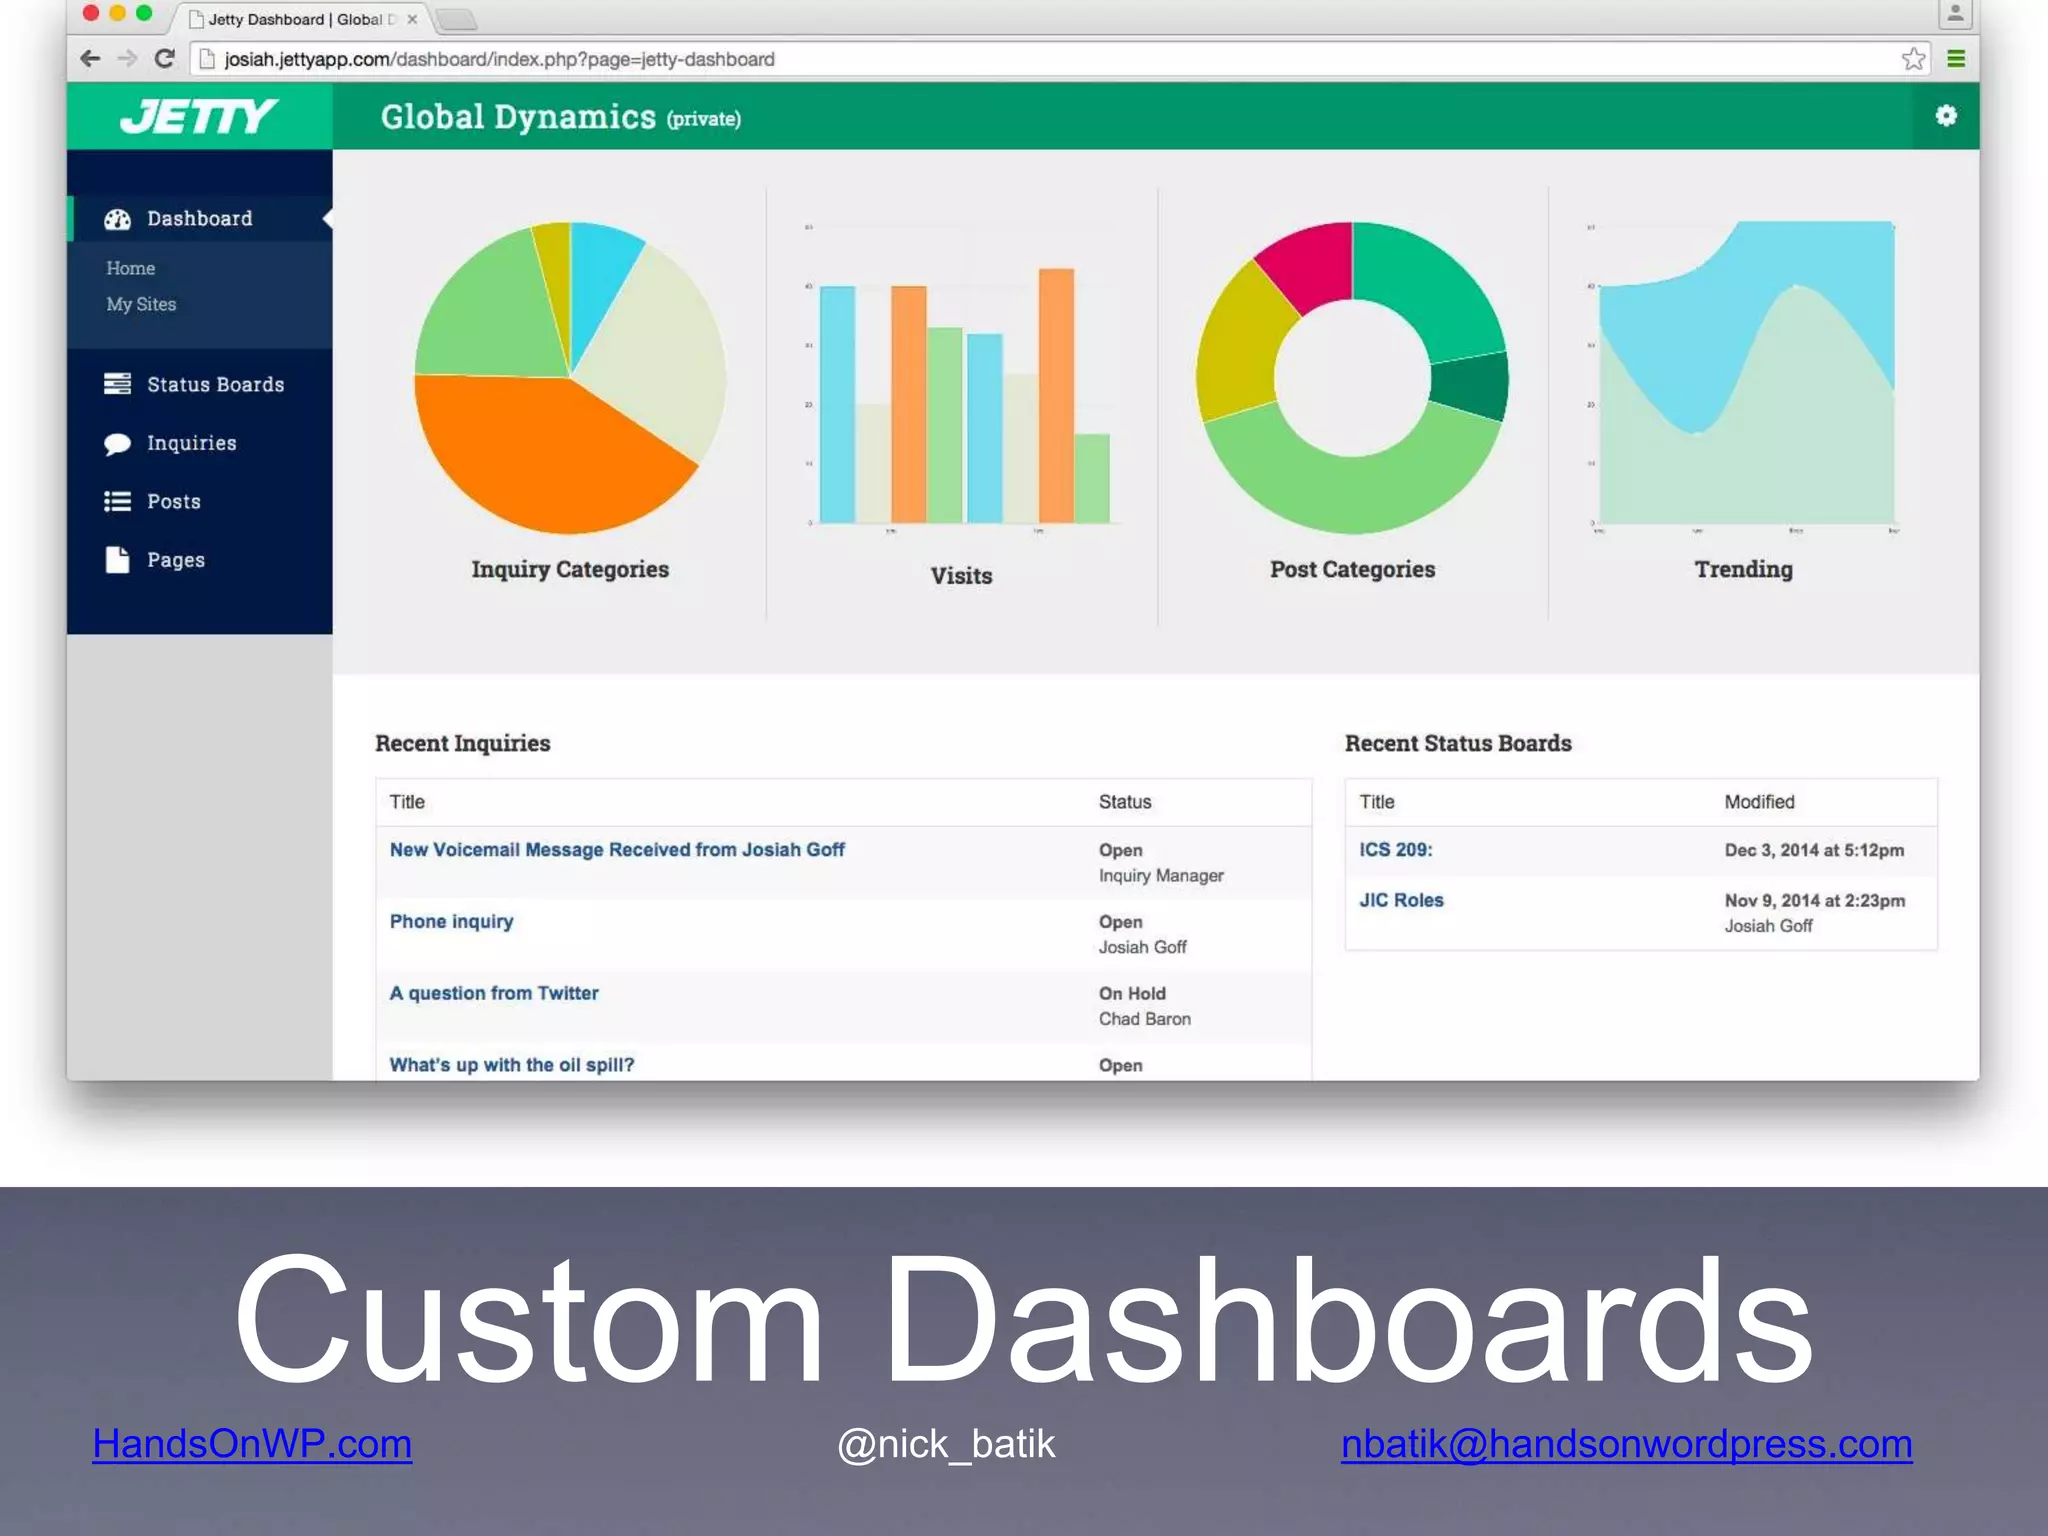Click Dec 3, 2014 at 5:12pm date
The height and width of the screenshot is (1536, 2048).
click(1814, 850)
